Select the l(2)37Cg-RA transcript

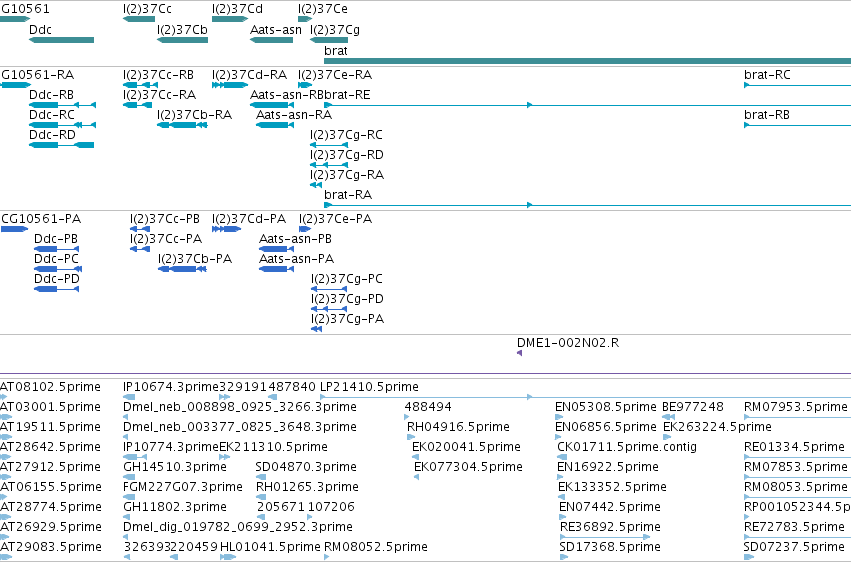pos(316,185)
